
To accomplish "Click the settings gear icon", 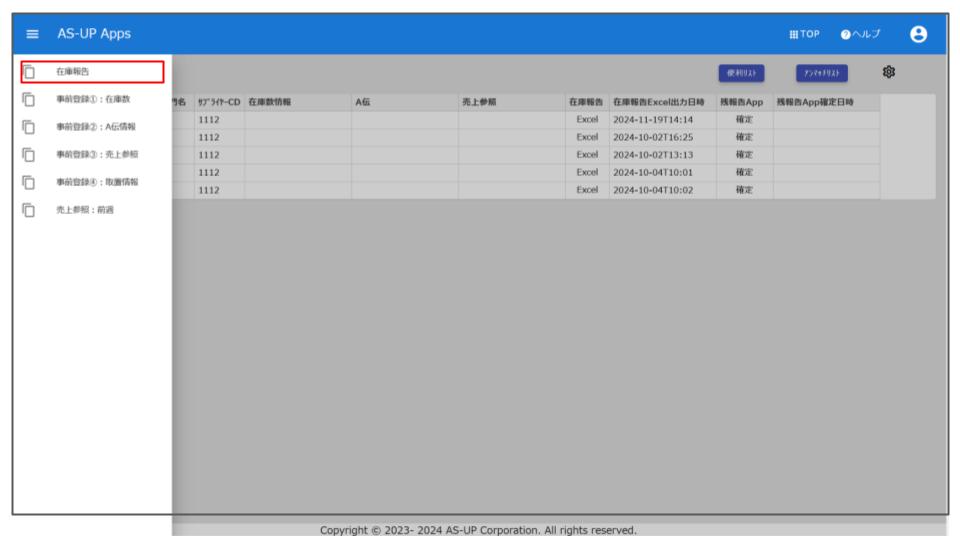I will point(889,72).
